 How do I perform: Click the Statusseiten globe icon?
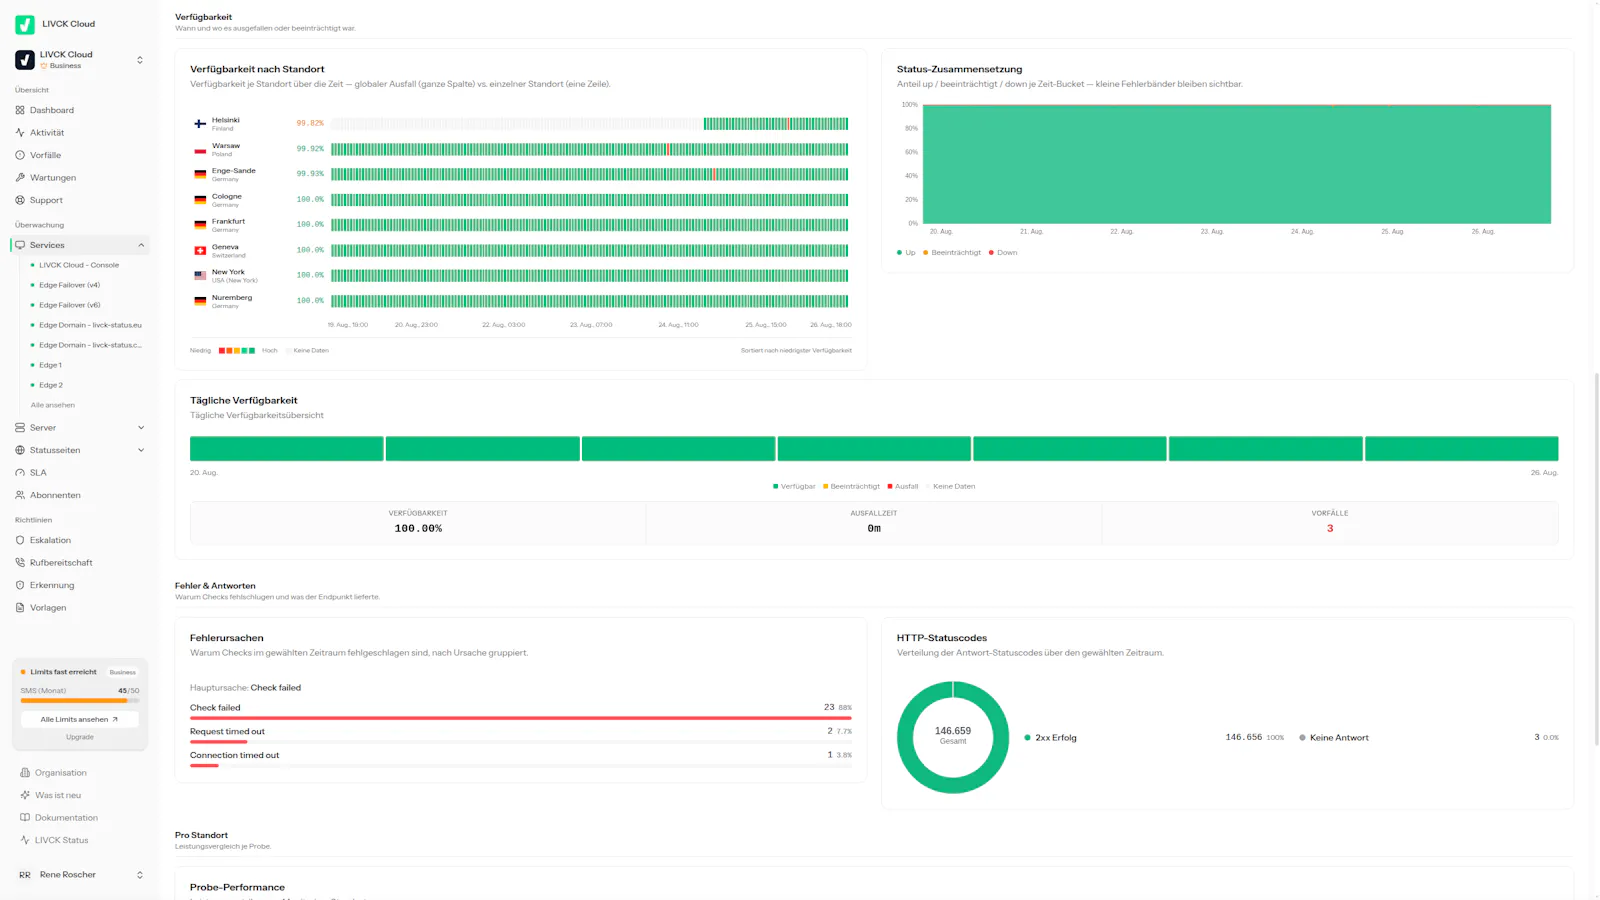coord(20,450)
